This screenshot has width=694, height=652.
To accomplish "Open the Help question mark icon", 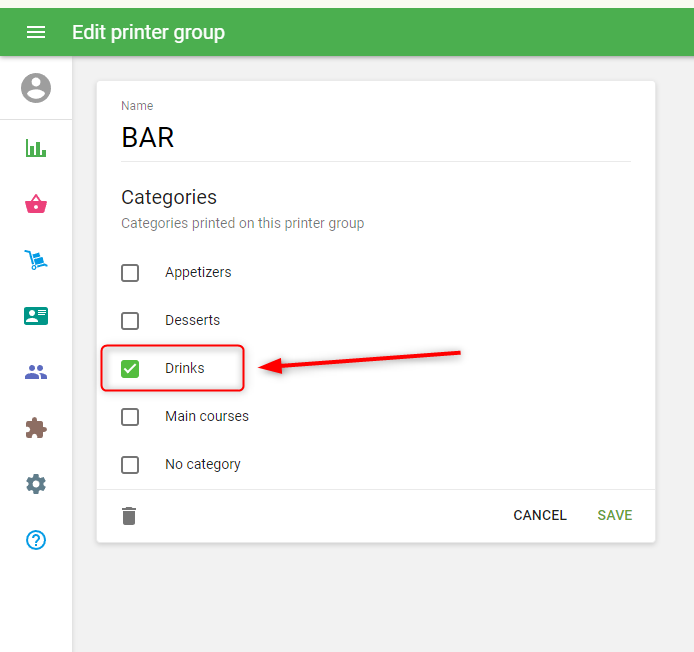I will (36, 540).
